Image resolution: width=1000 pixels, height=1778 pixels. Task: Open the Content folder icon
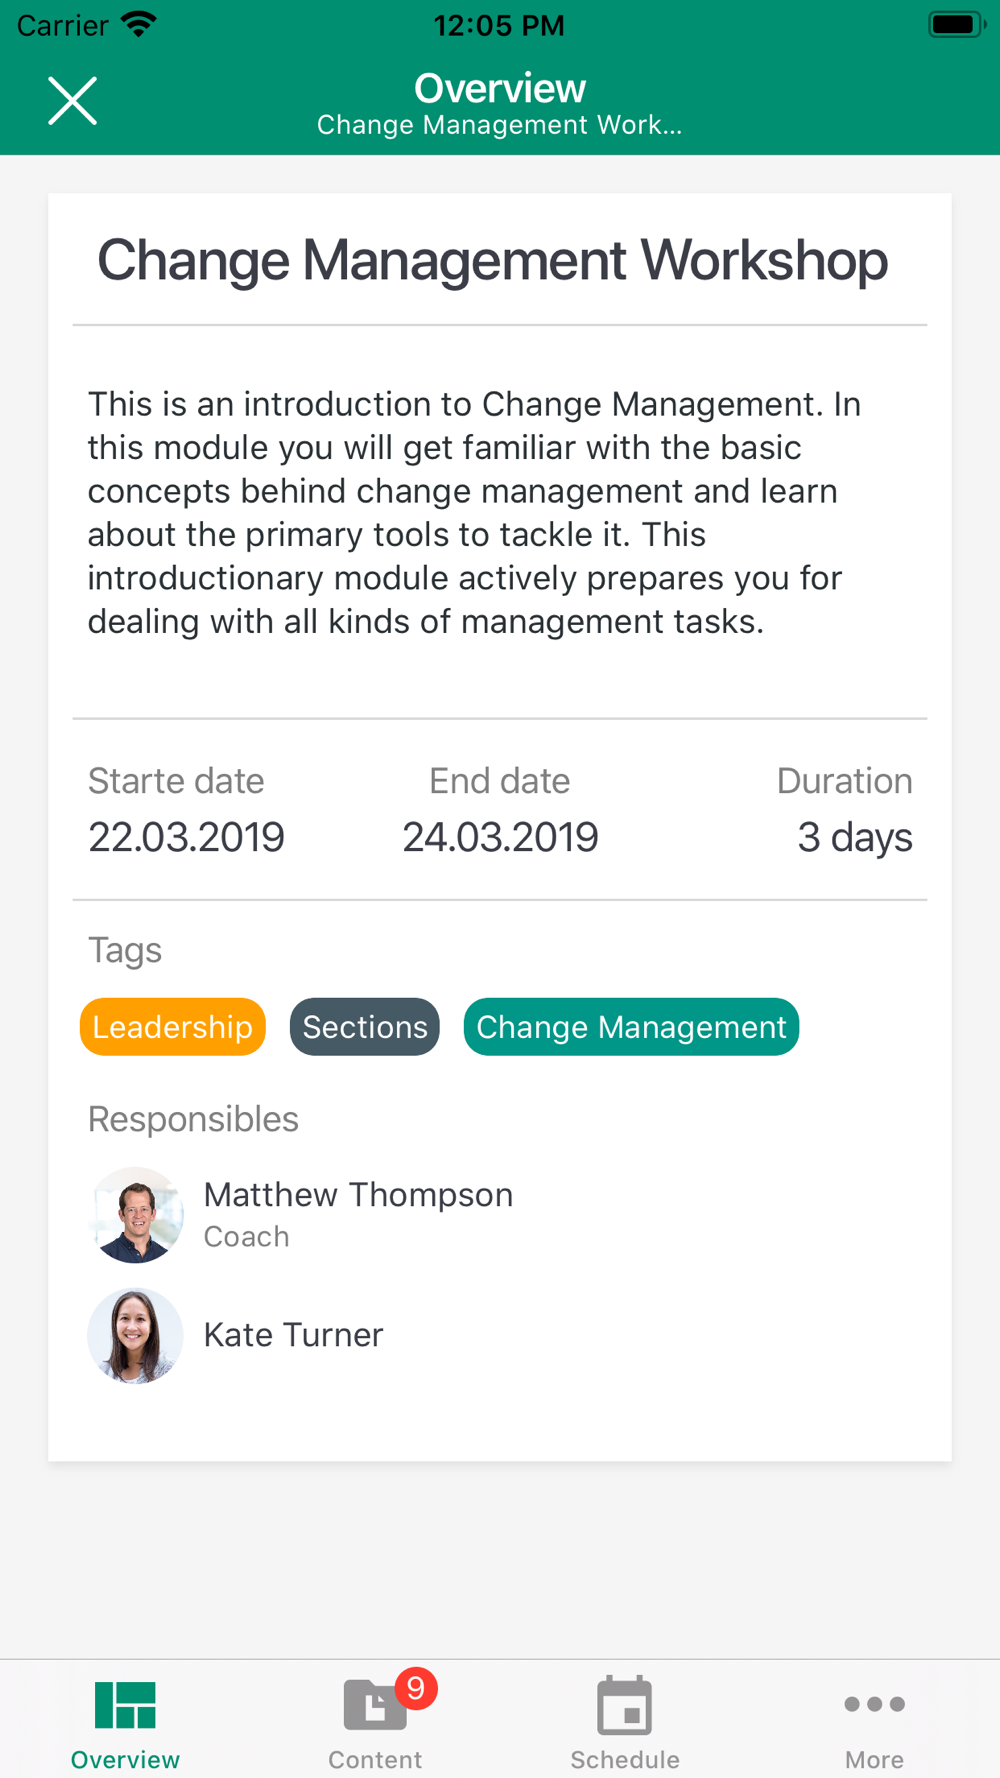(374, 1705)
